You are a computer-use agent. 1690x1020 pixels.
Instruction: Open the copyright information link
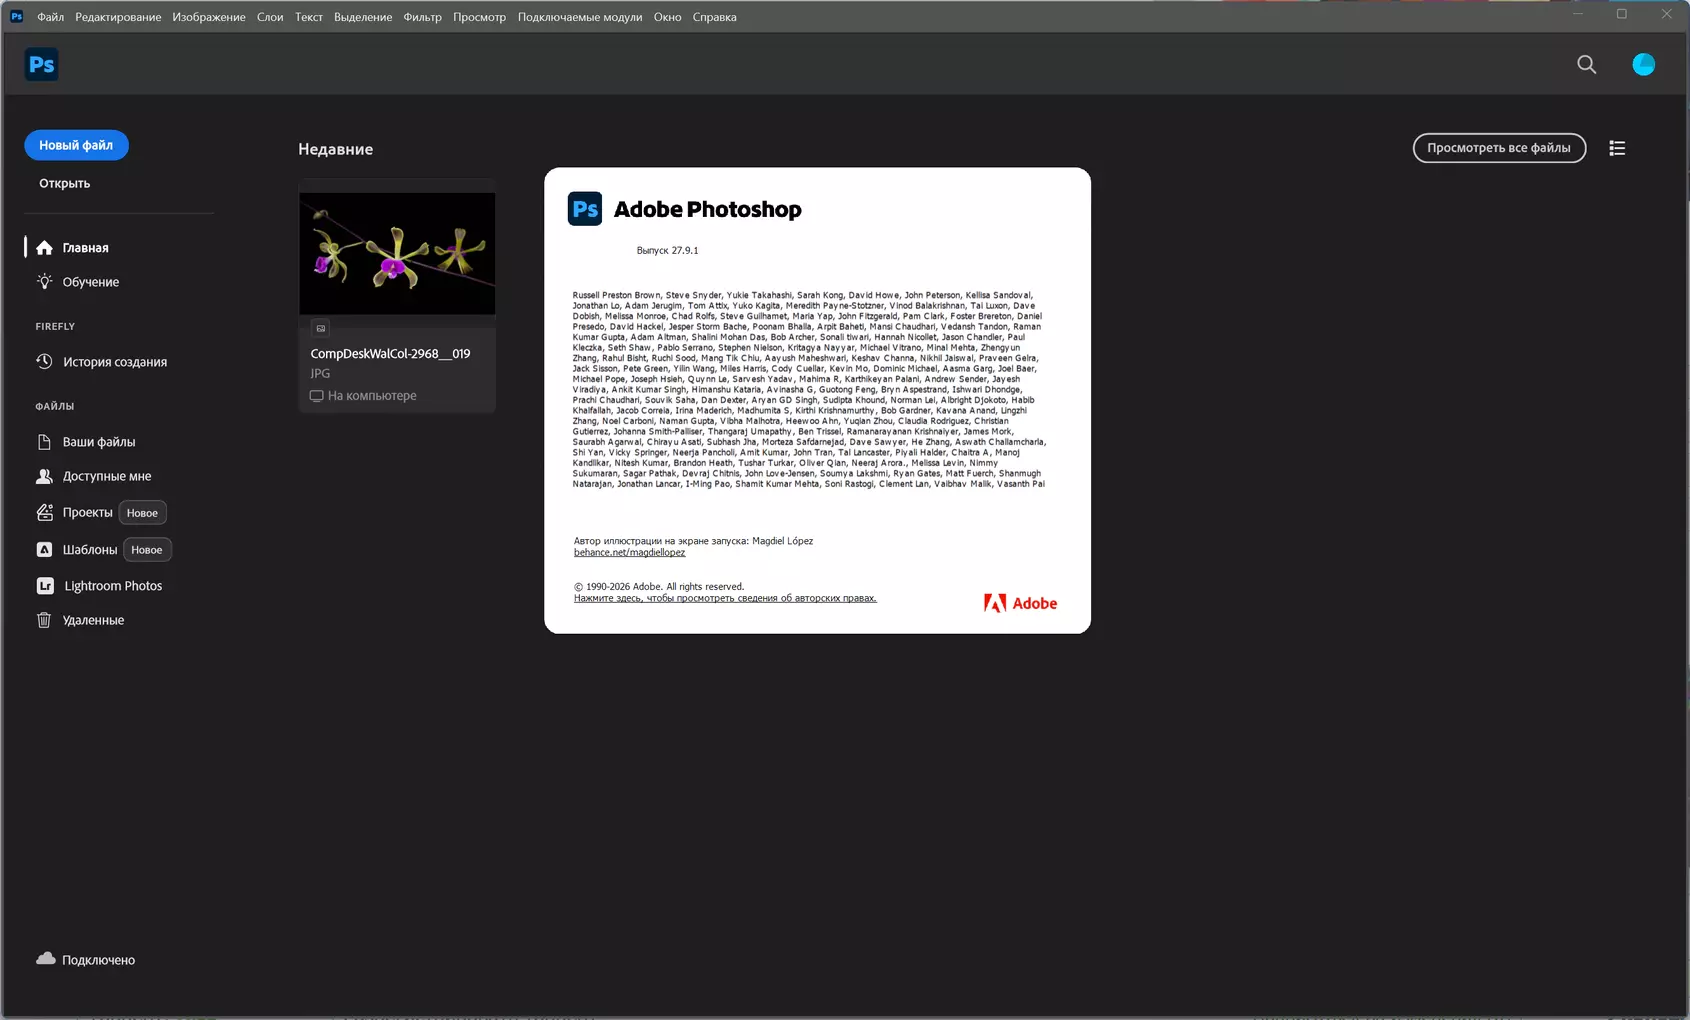(x=725, y=598)
